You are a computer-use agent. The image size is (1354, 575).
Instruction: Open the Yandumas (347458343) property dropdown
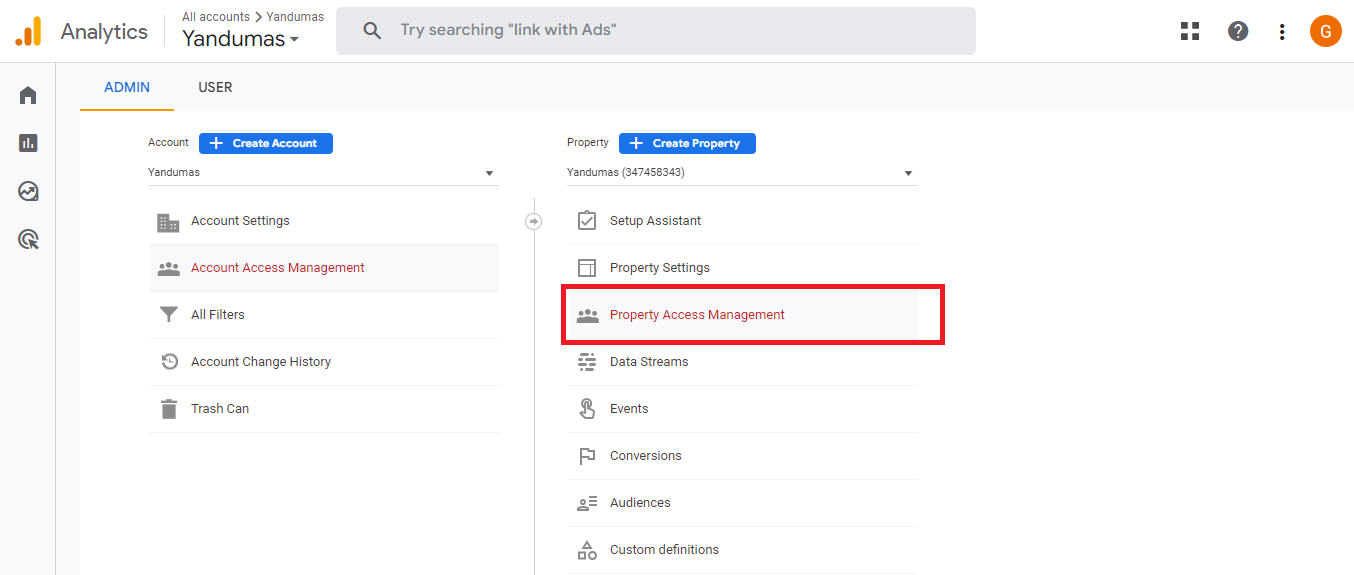[x=741, y=173]
